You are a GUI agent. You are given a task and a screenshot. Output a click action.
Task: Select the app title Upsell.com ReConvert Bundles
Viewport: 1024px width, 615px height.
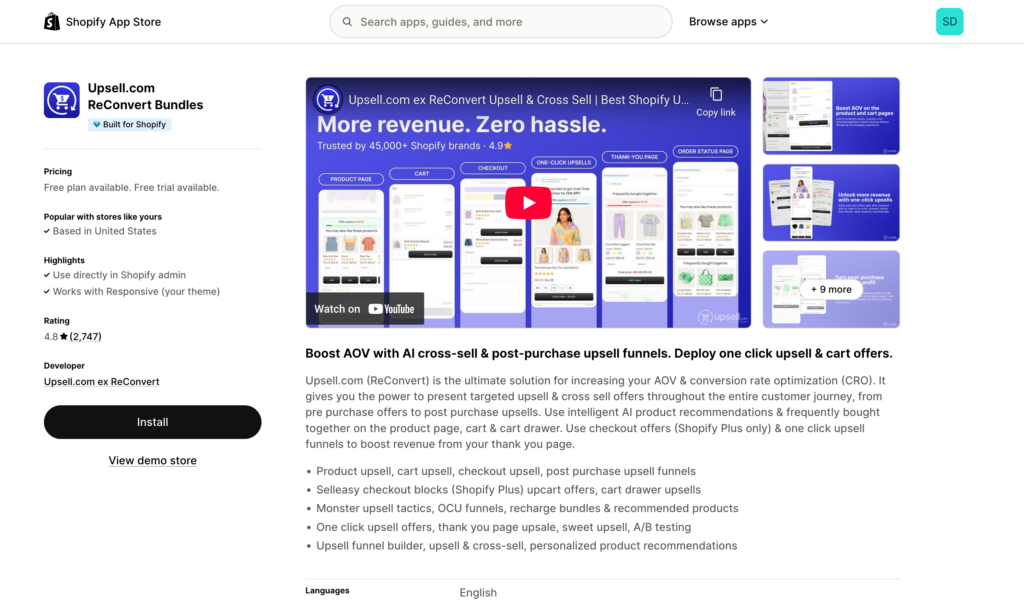[x=145, y=97]
